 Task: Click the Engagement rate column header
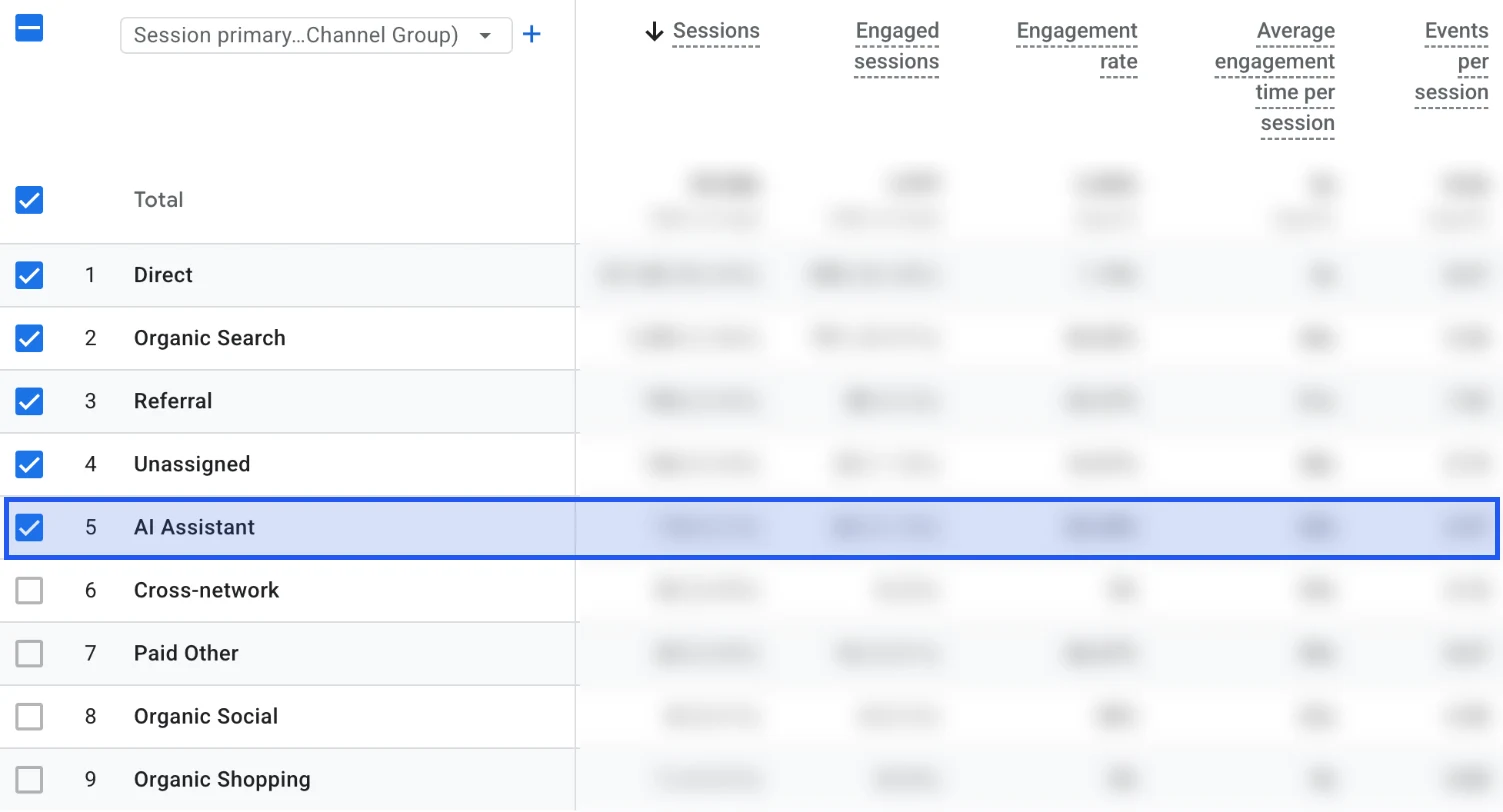coord(1077,47)
